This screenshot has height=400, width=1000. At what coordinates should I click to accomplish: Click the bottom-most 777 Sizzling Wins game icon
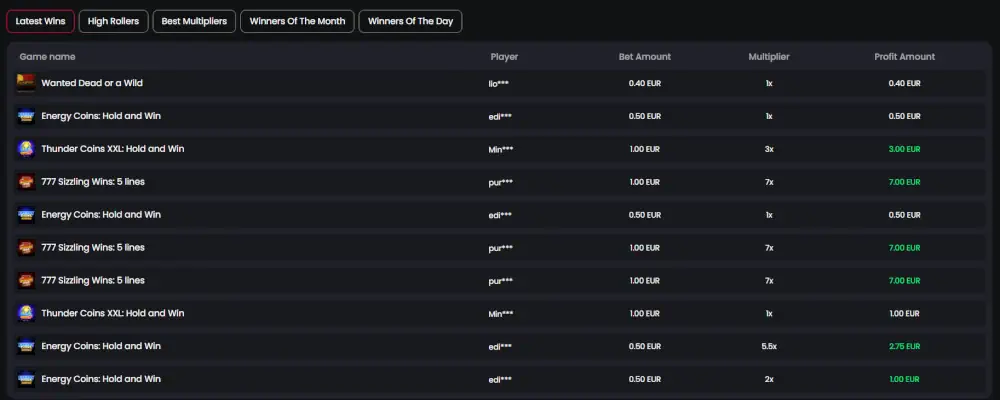click(x=26, y=281)
